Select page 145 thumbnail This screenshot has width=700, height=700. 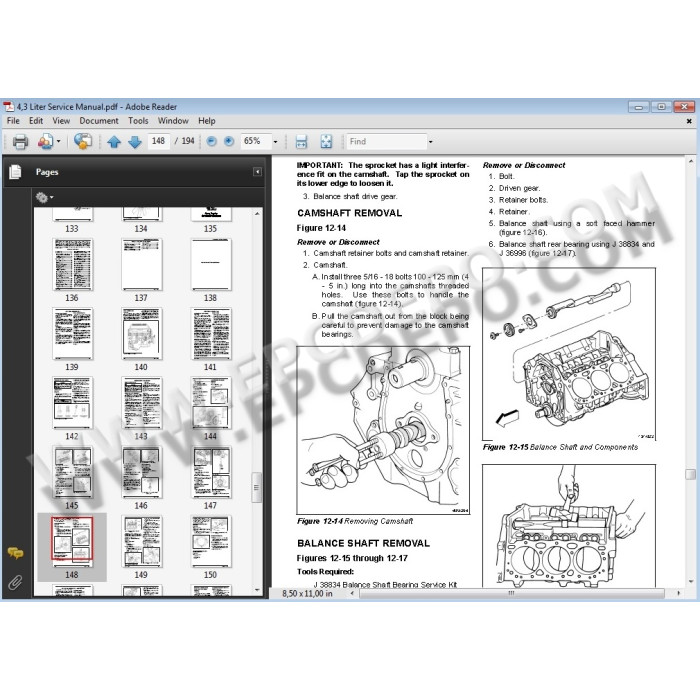tap(72, 472)
